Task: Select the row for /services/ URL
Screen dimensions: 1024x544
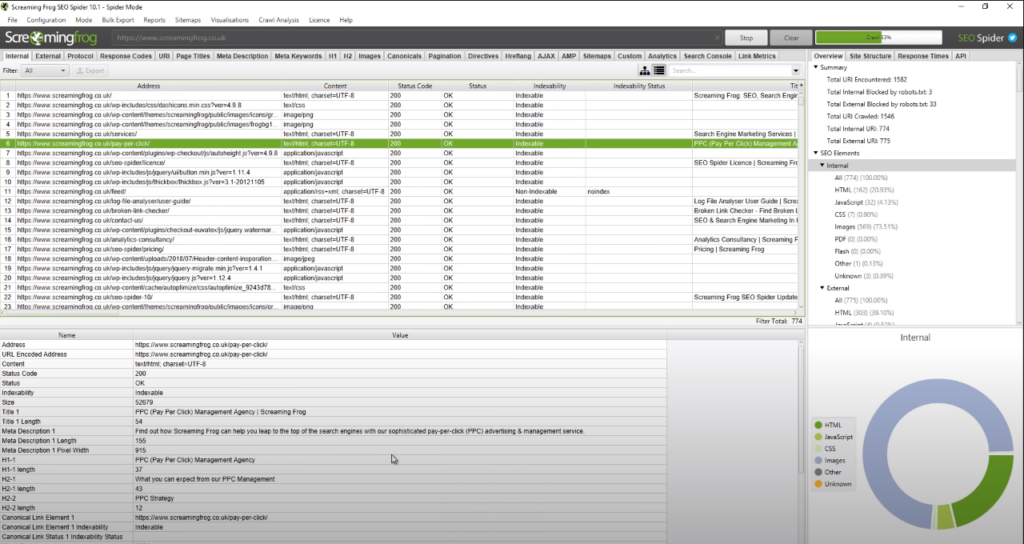Action: (398, 134)
